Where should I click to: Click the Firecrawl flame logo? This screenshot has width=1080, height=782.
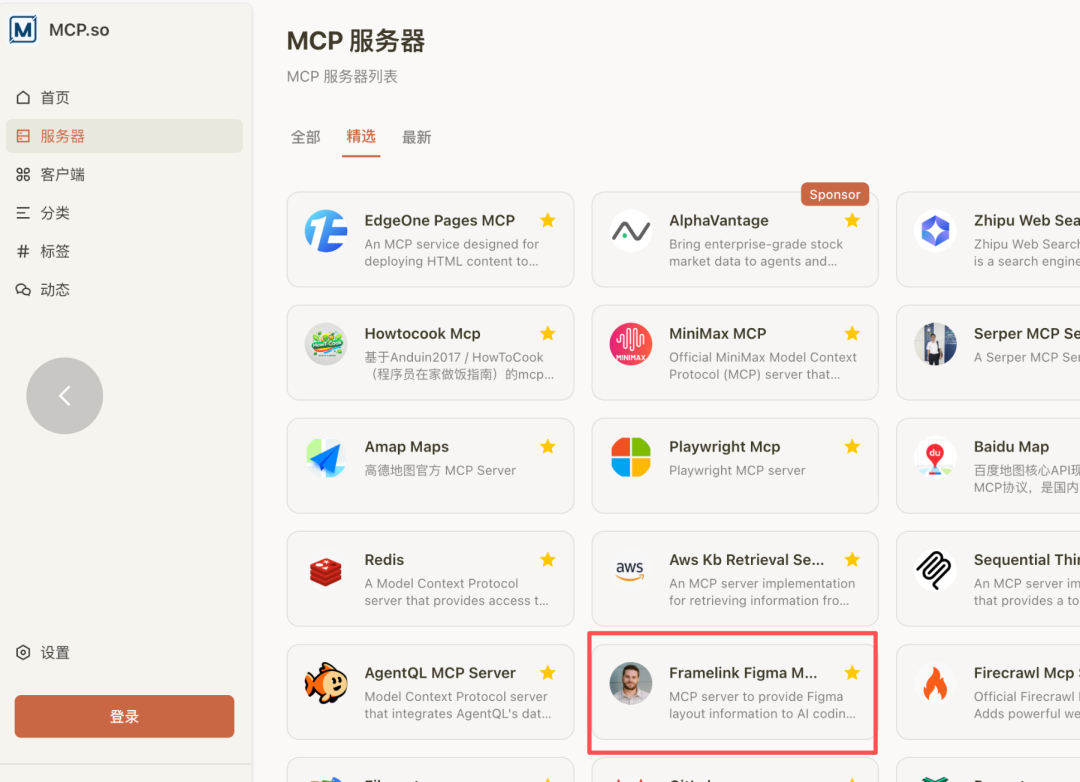[935, 683]
